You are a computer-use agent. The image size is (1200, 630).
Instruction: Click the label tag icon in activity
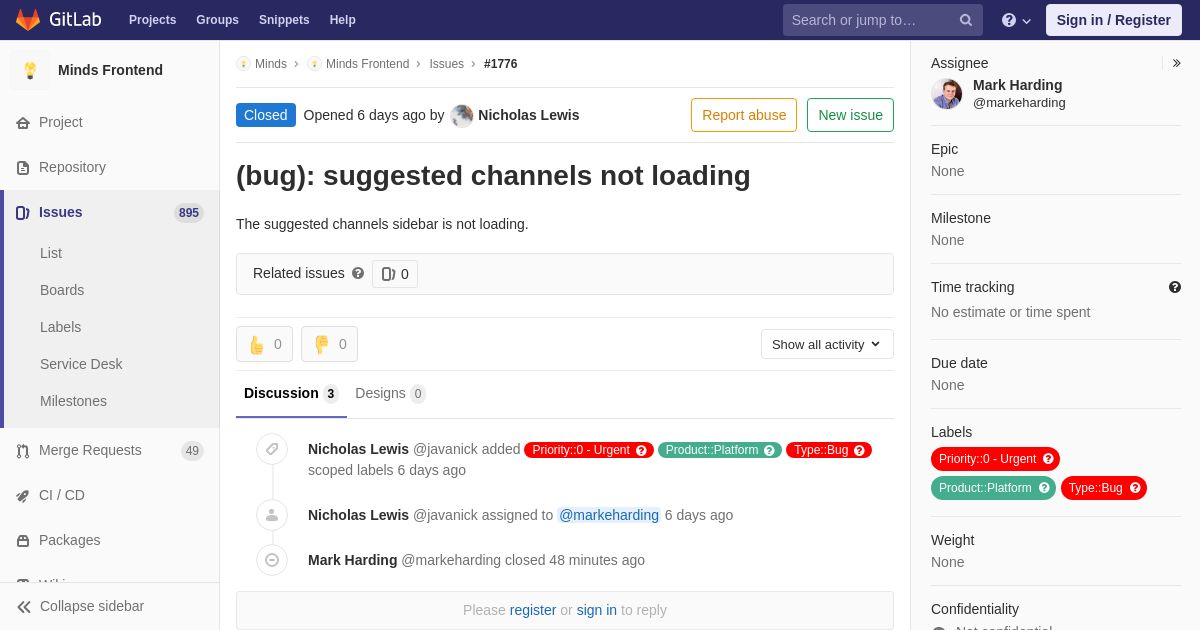pos(272,449)
